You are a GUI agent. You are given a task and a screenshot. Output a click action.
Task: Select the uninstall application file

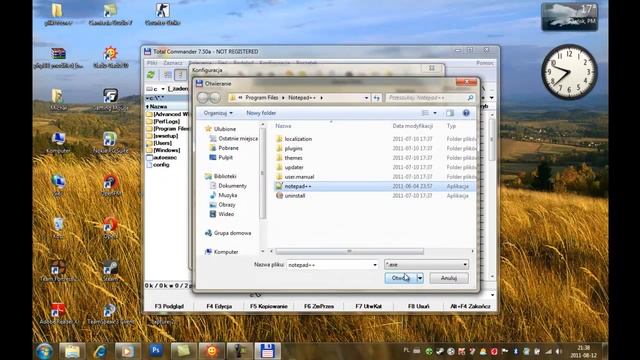375,196
